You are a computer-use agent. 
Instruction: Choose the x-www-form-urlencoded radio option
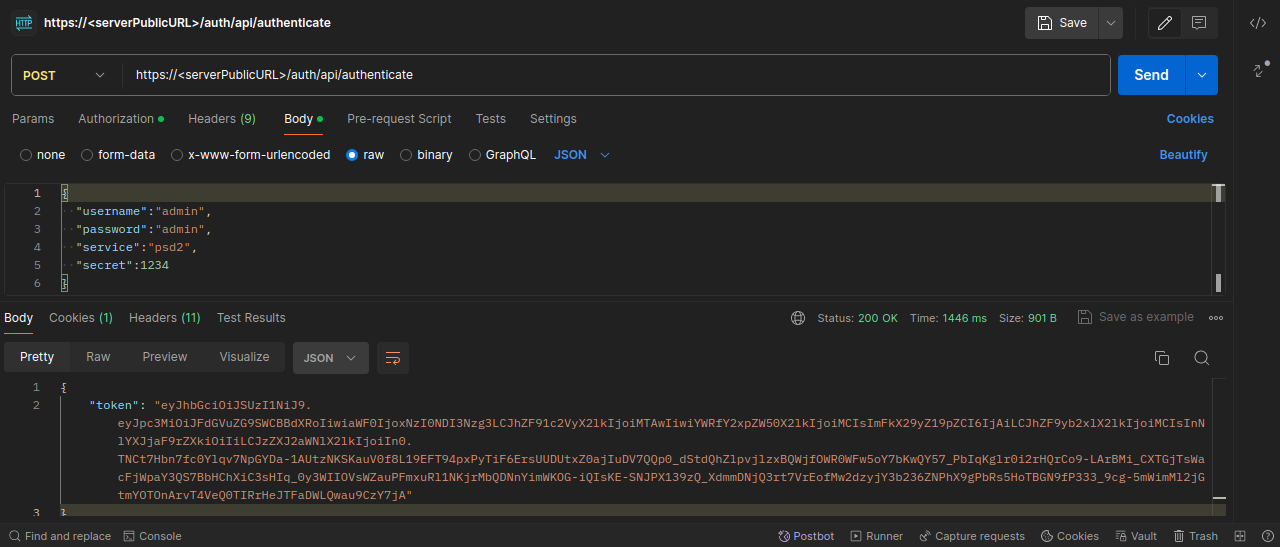pos(178,155)
